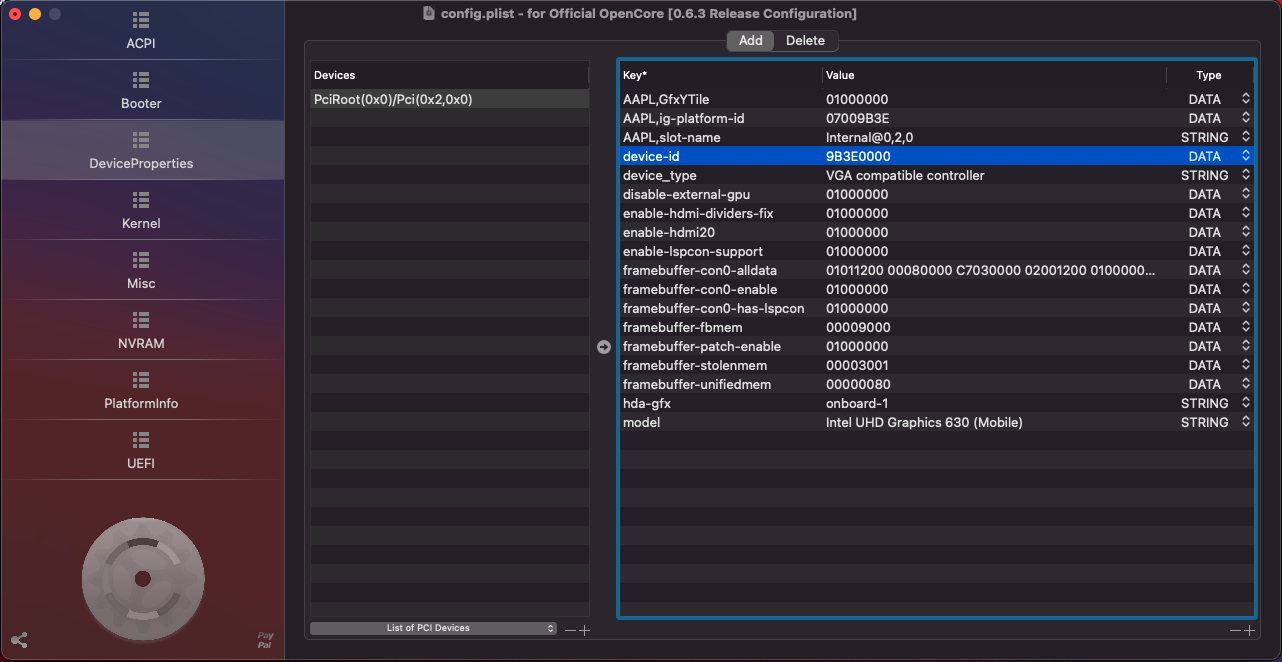Viewport: 1282px width, 662px height.
Task: Click the PayPal donate icon
Action: pyautogui.click(x=265, y=640)
